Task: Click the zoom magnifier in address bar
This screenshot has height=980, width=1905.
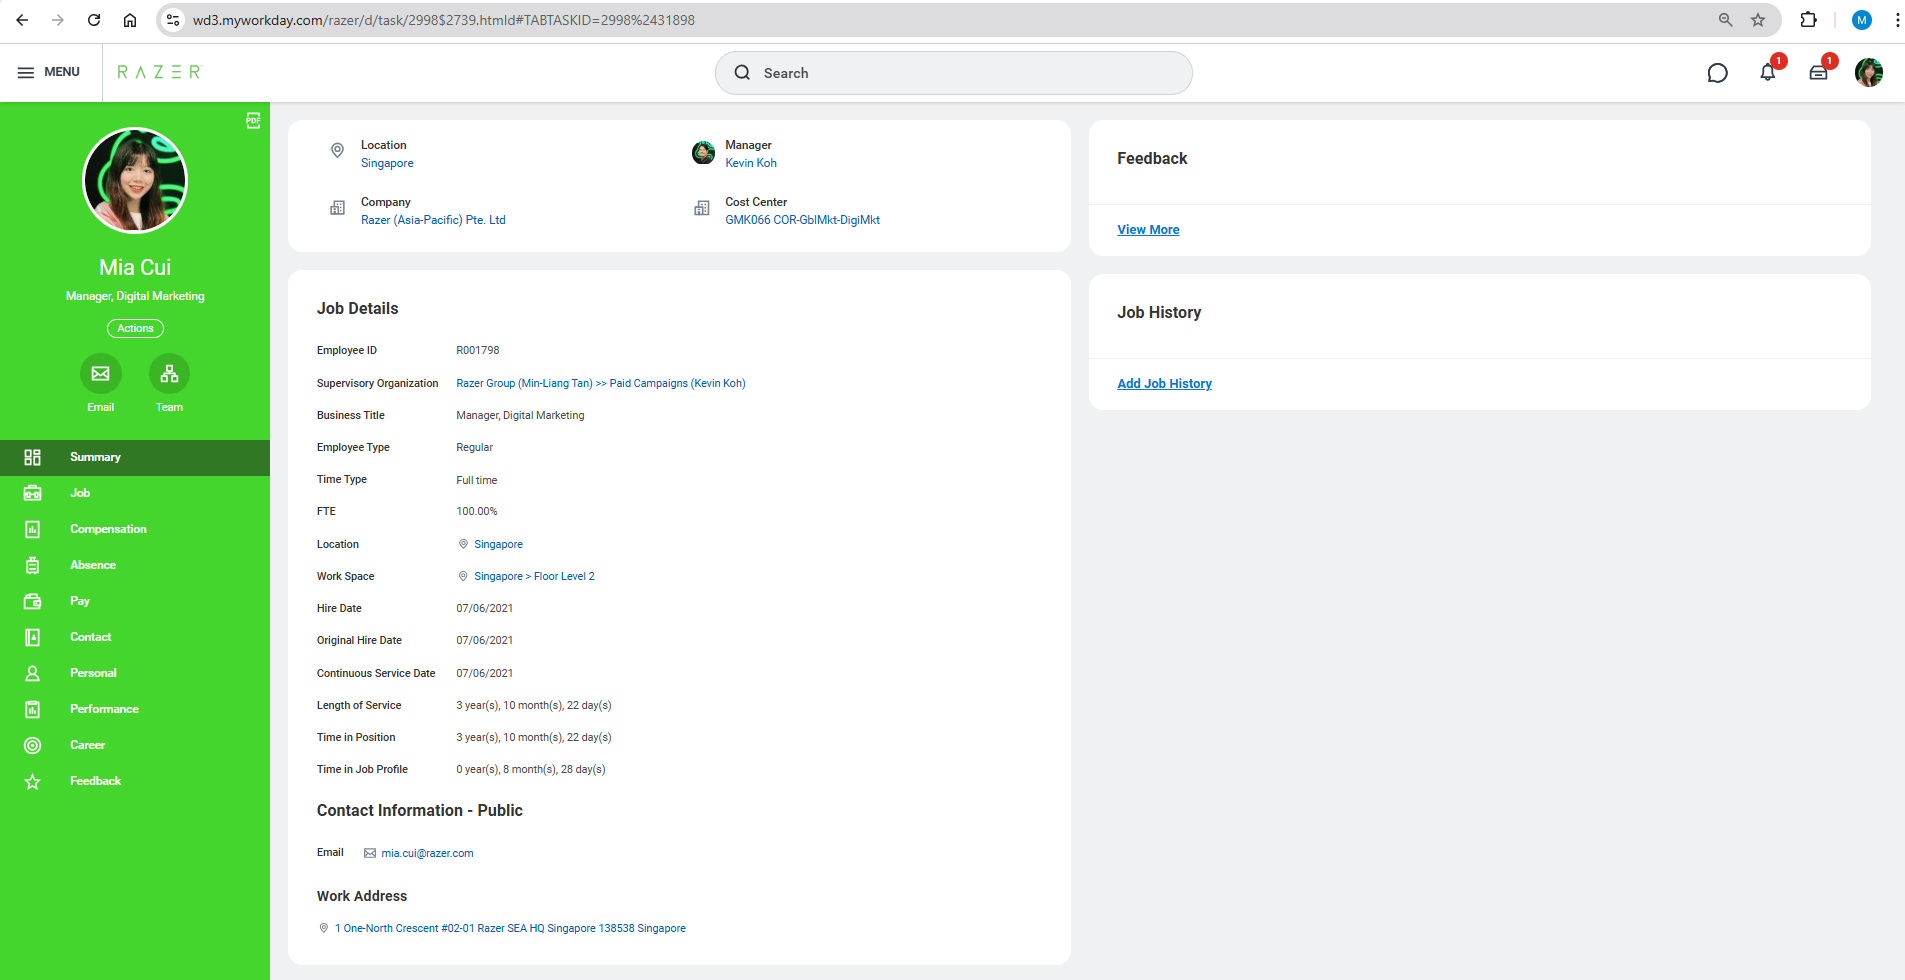Action: click(1725, 20)
